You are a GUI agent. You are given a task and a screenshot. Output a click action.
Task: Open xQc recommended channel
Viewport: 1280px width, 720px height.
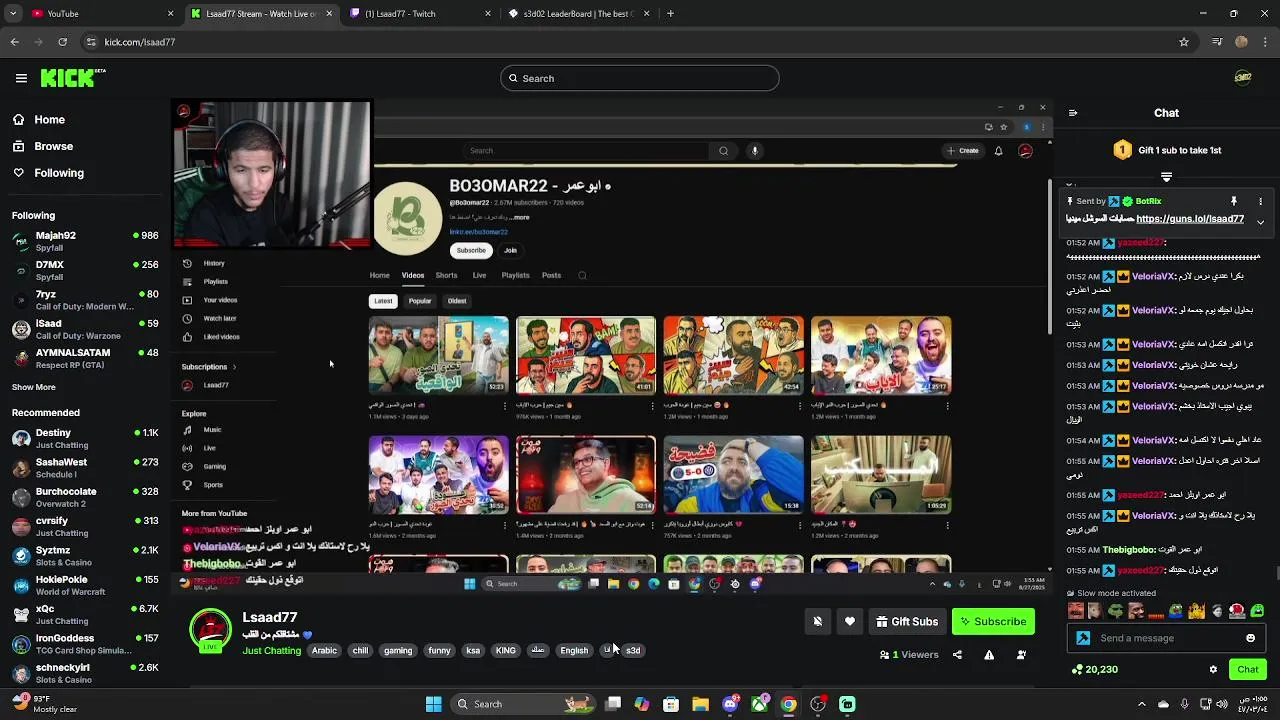click(x=85, y=614)
